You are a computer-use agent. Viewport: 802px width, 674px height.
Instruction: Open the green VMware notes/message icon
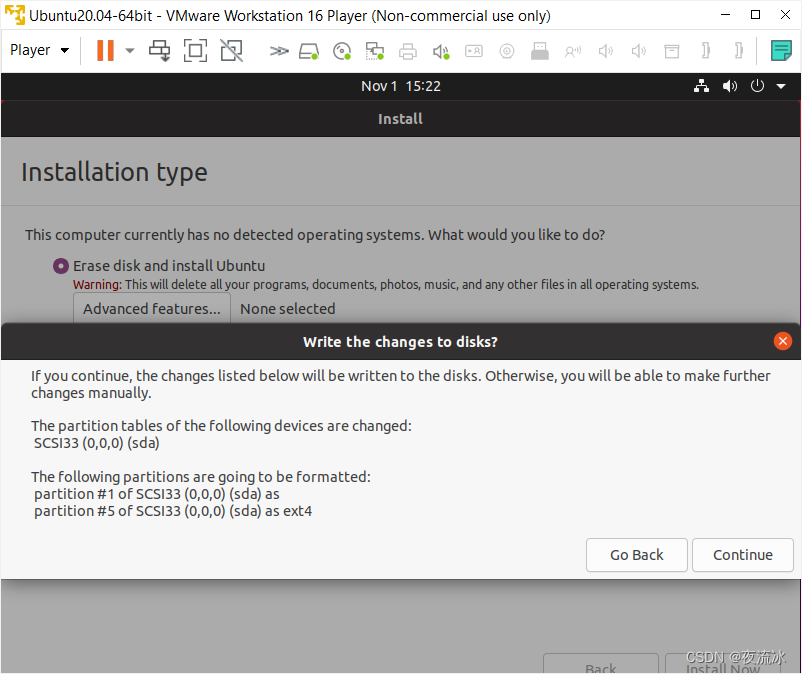coord(781,51)
